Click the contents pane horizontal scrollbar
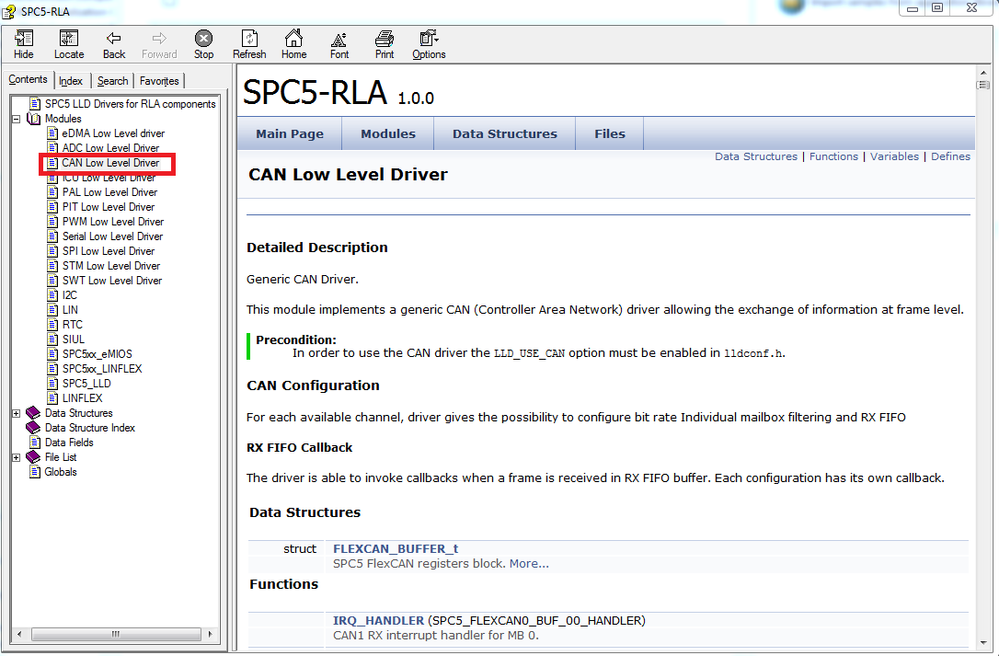Viewport: 999px width, 656px height. click(115, 634)
